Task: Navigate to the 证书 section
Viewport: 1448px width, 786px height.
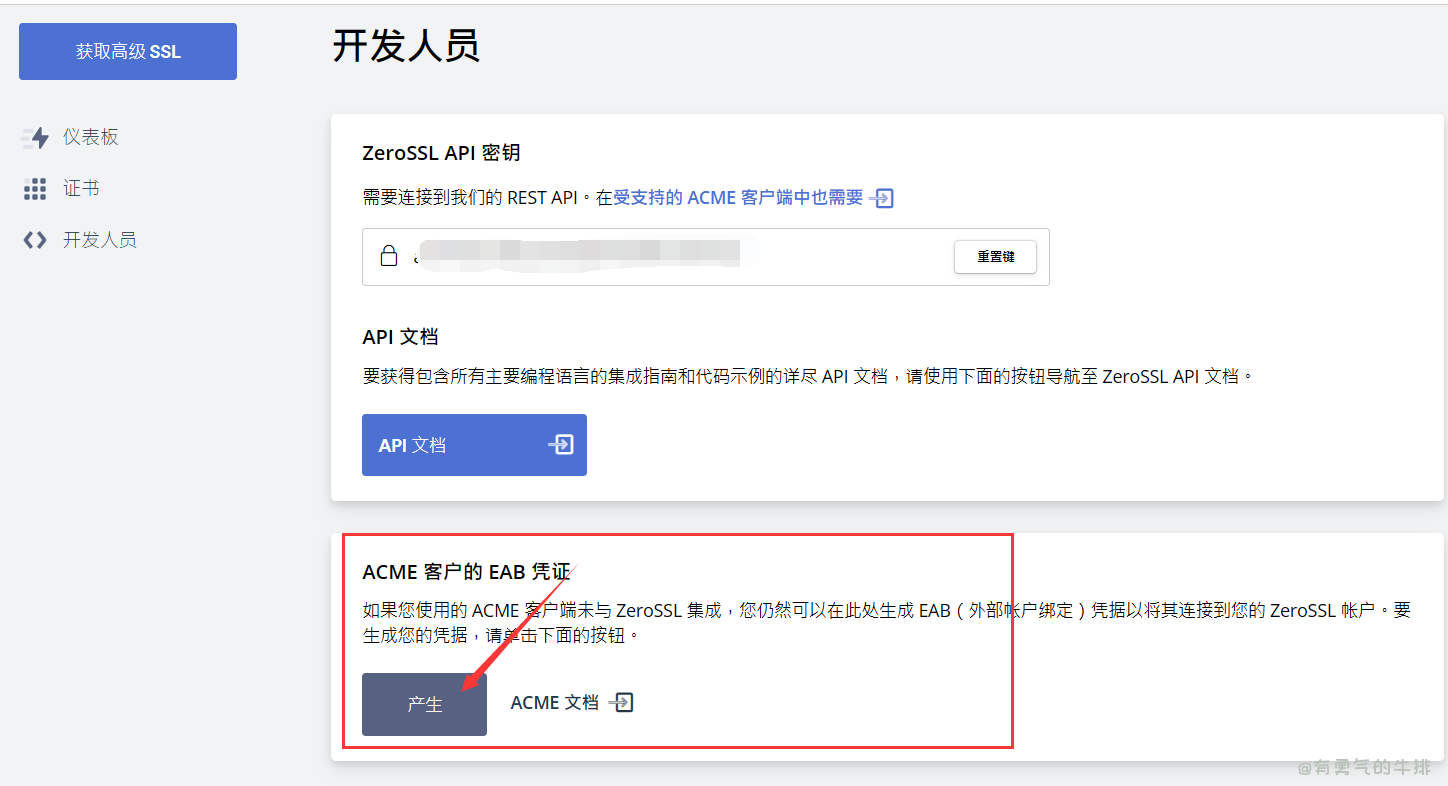Action: coord(83,188)
